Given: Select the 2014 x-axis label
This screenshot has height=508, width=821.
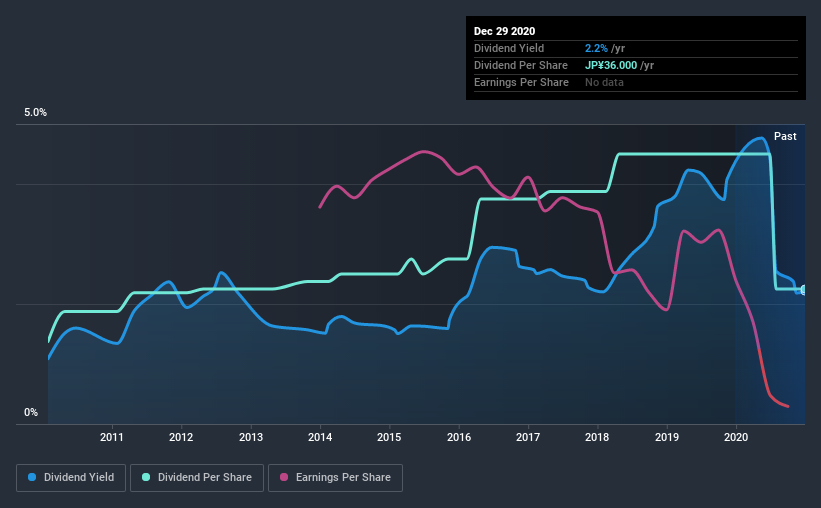Looking at the screenshot, I should [320, 437].
